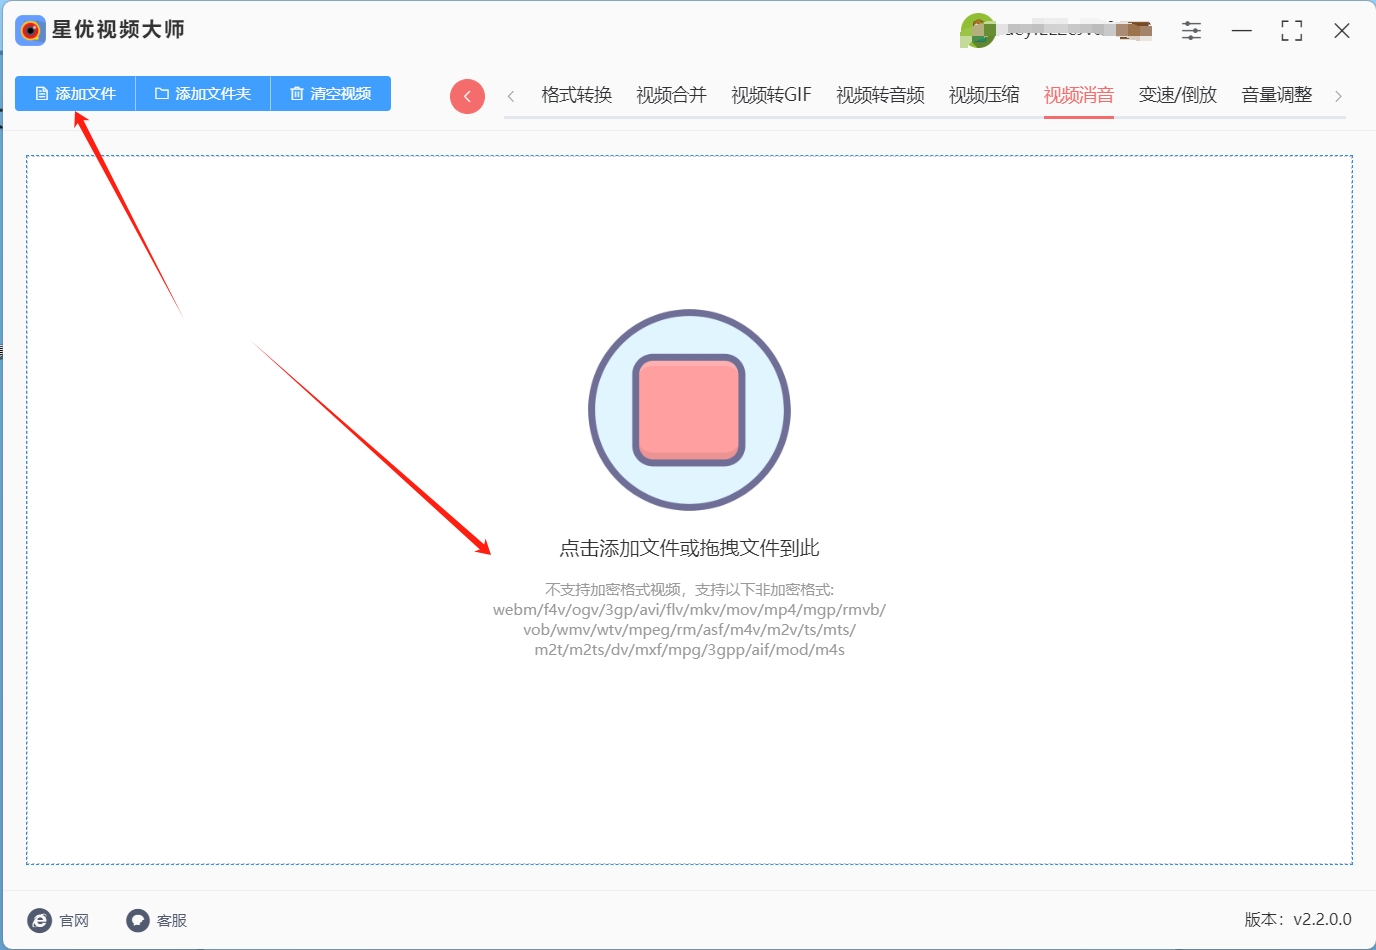Image resolution: width=1376 pixels, height=950 pixels.
Task: Click the 添加文件 button
Action: click(75, 94)
